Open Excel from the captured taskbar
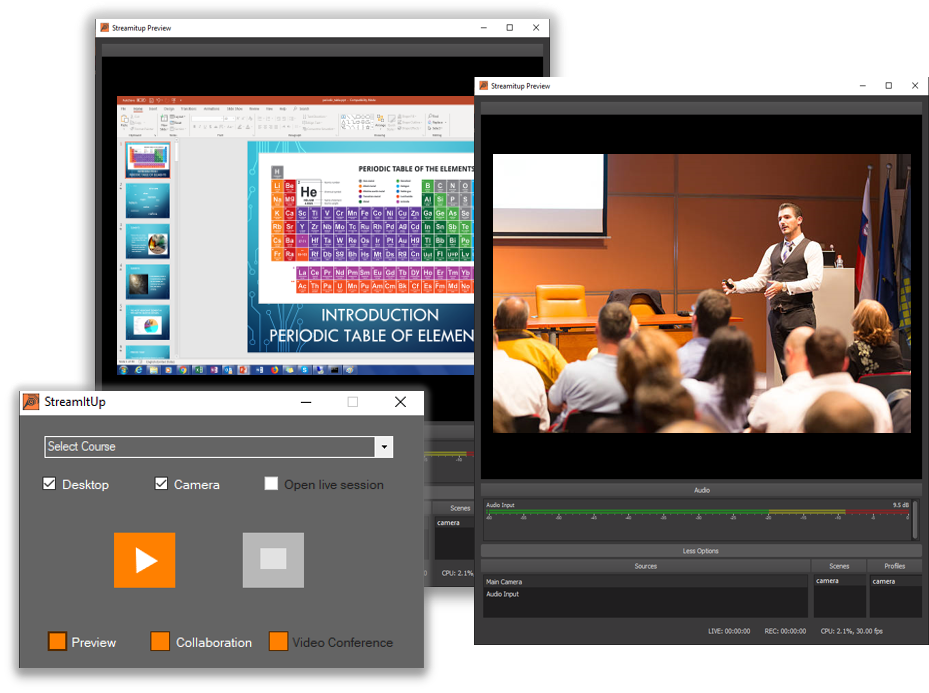The height and width of the screenshot is (693, 929). (198, 370)
